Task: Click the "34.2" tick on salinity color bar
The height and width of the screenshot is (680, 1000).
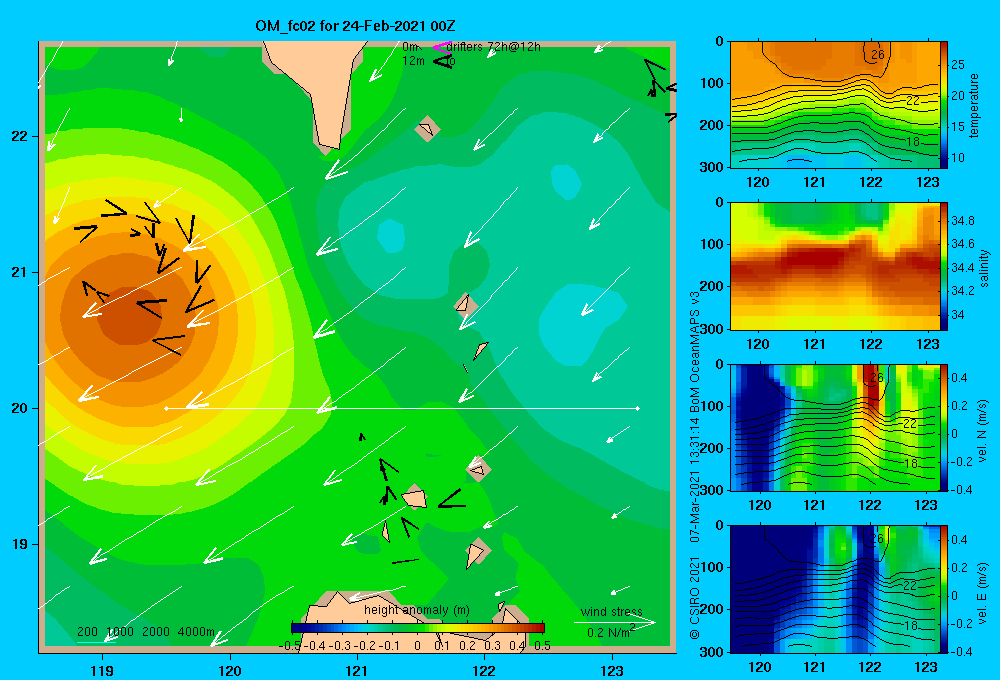Action: pos(963,291)
